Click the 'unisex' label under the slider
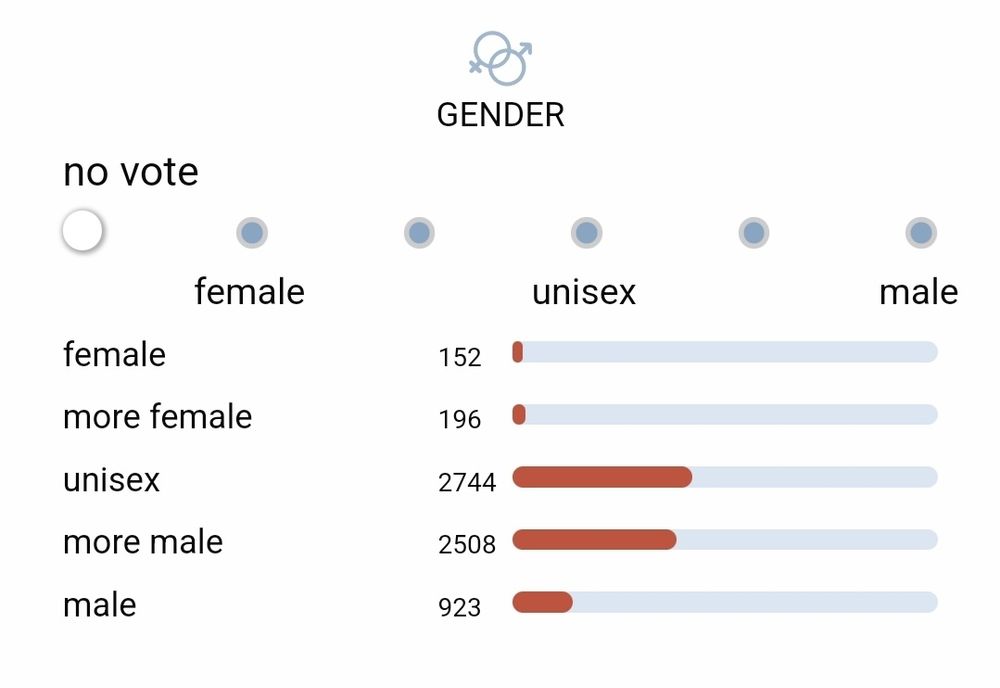 (584, 292)
